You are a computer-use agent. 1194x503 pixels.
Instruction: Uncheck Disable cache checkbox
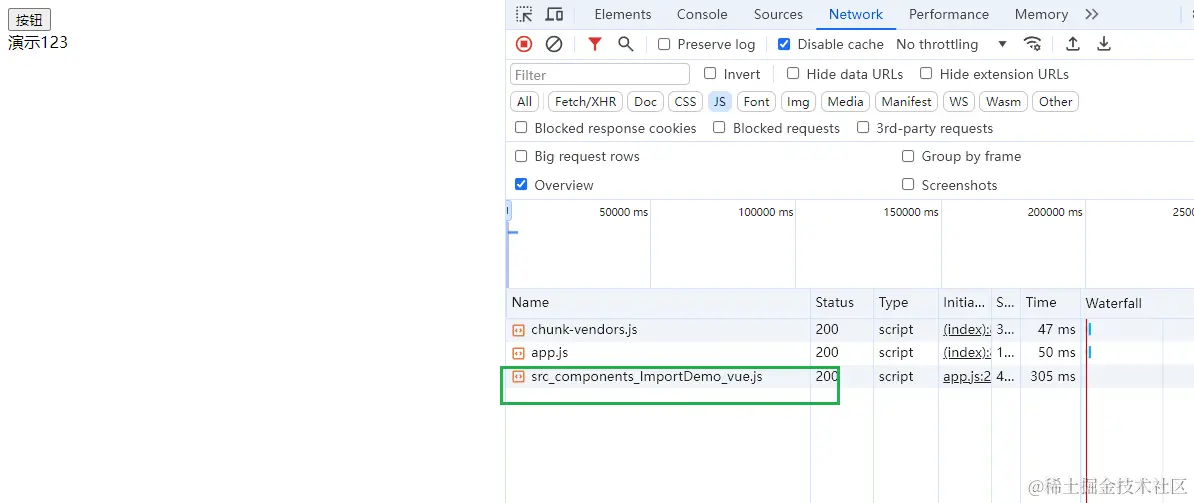(x=784, y=44)
